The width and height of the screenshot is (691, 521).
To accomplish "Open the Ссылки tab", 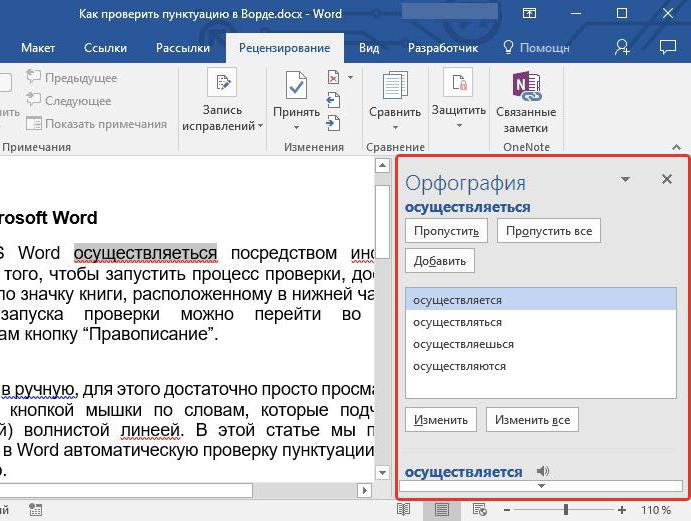I will click(x=105, y=48).
